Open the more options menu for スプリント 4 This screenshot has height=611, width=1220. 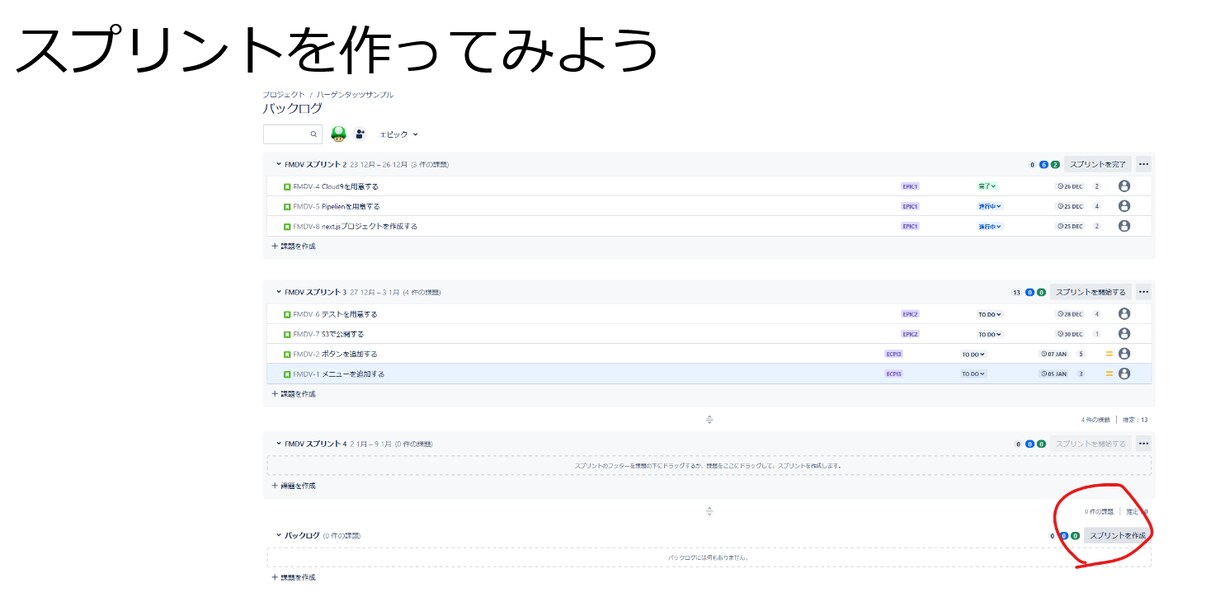coord(1143,443)
